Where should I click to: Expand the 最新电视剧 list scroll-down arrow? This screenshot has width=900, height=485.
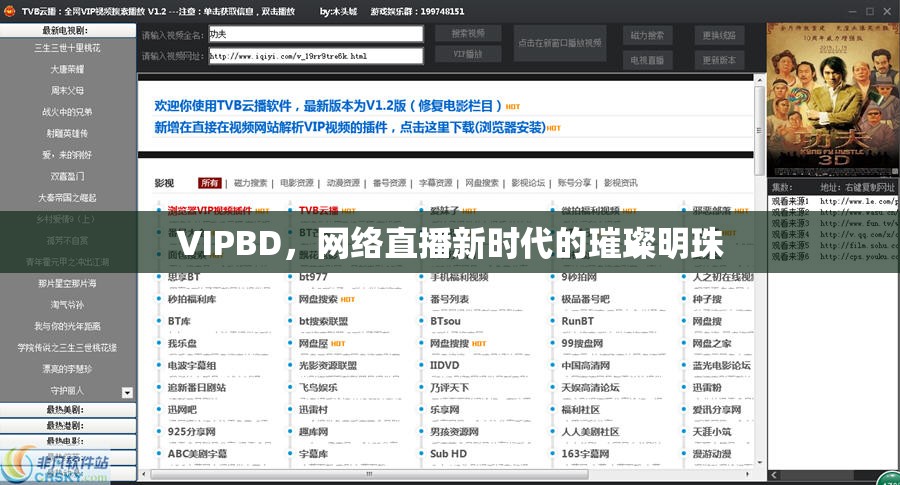(x=127, y=393)
